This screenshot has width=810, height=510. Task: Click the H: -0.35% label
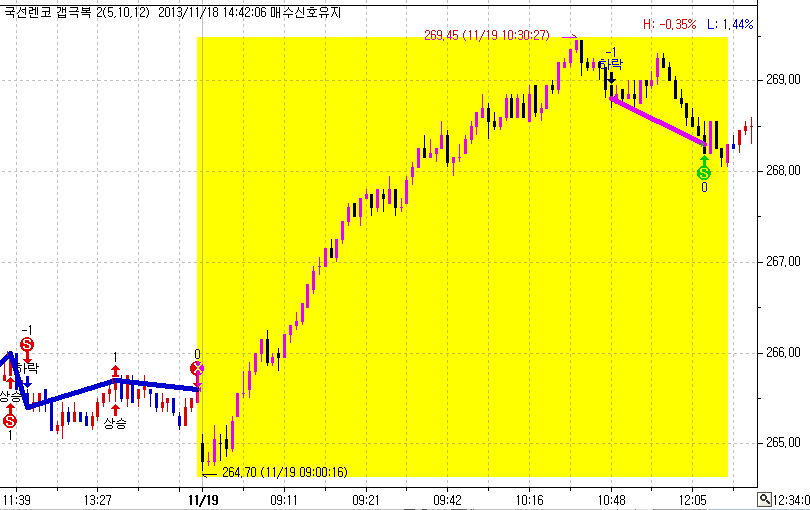pos(669,24)
